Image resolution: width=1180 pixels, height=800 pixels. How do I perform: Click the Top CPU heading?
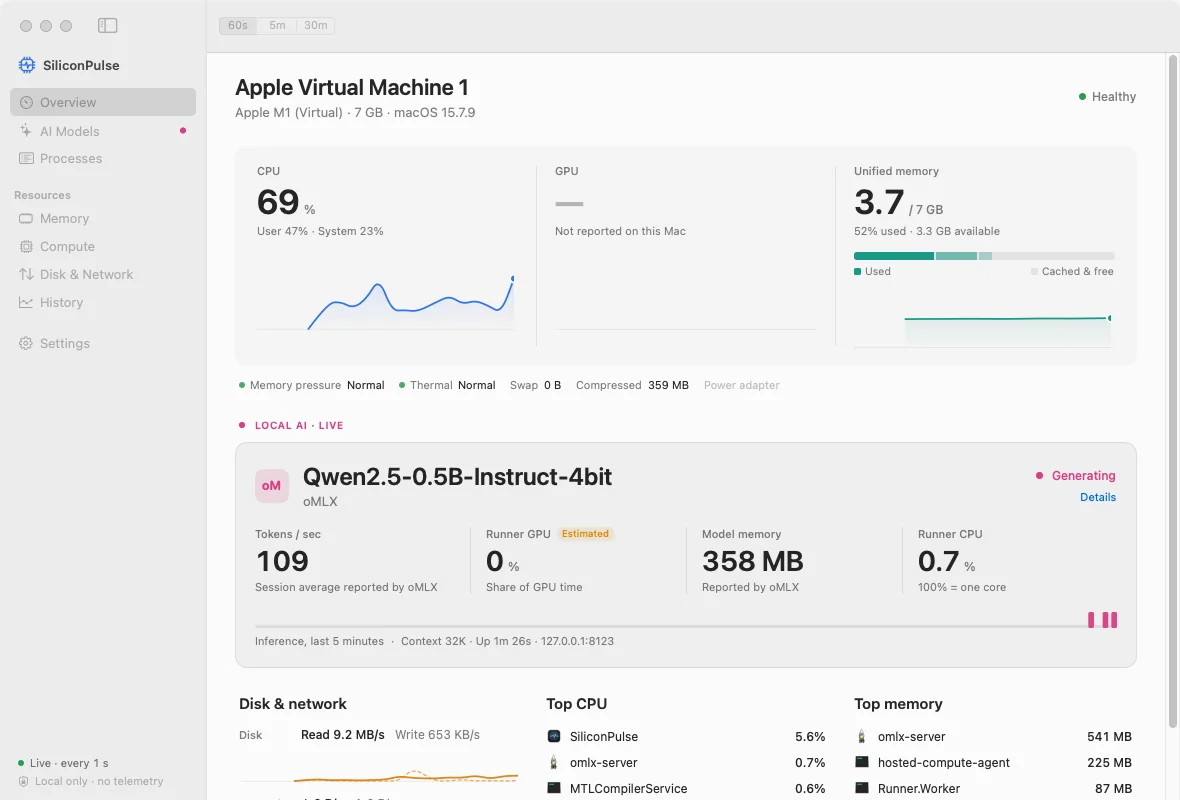tap(576, 704)
